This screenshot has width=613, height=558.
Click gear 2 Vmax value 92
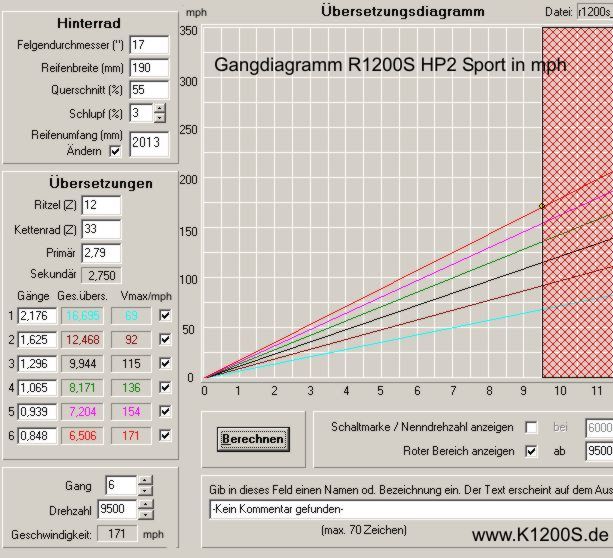click(131, 339)
